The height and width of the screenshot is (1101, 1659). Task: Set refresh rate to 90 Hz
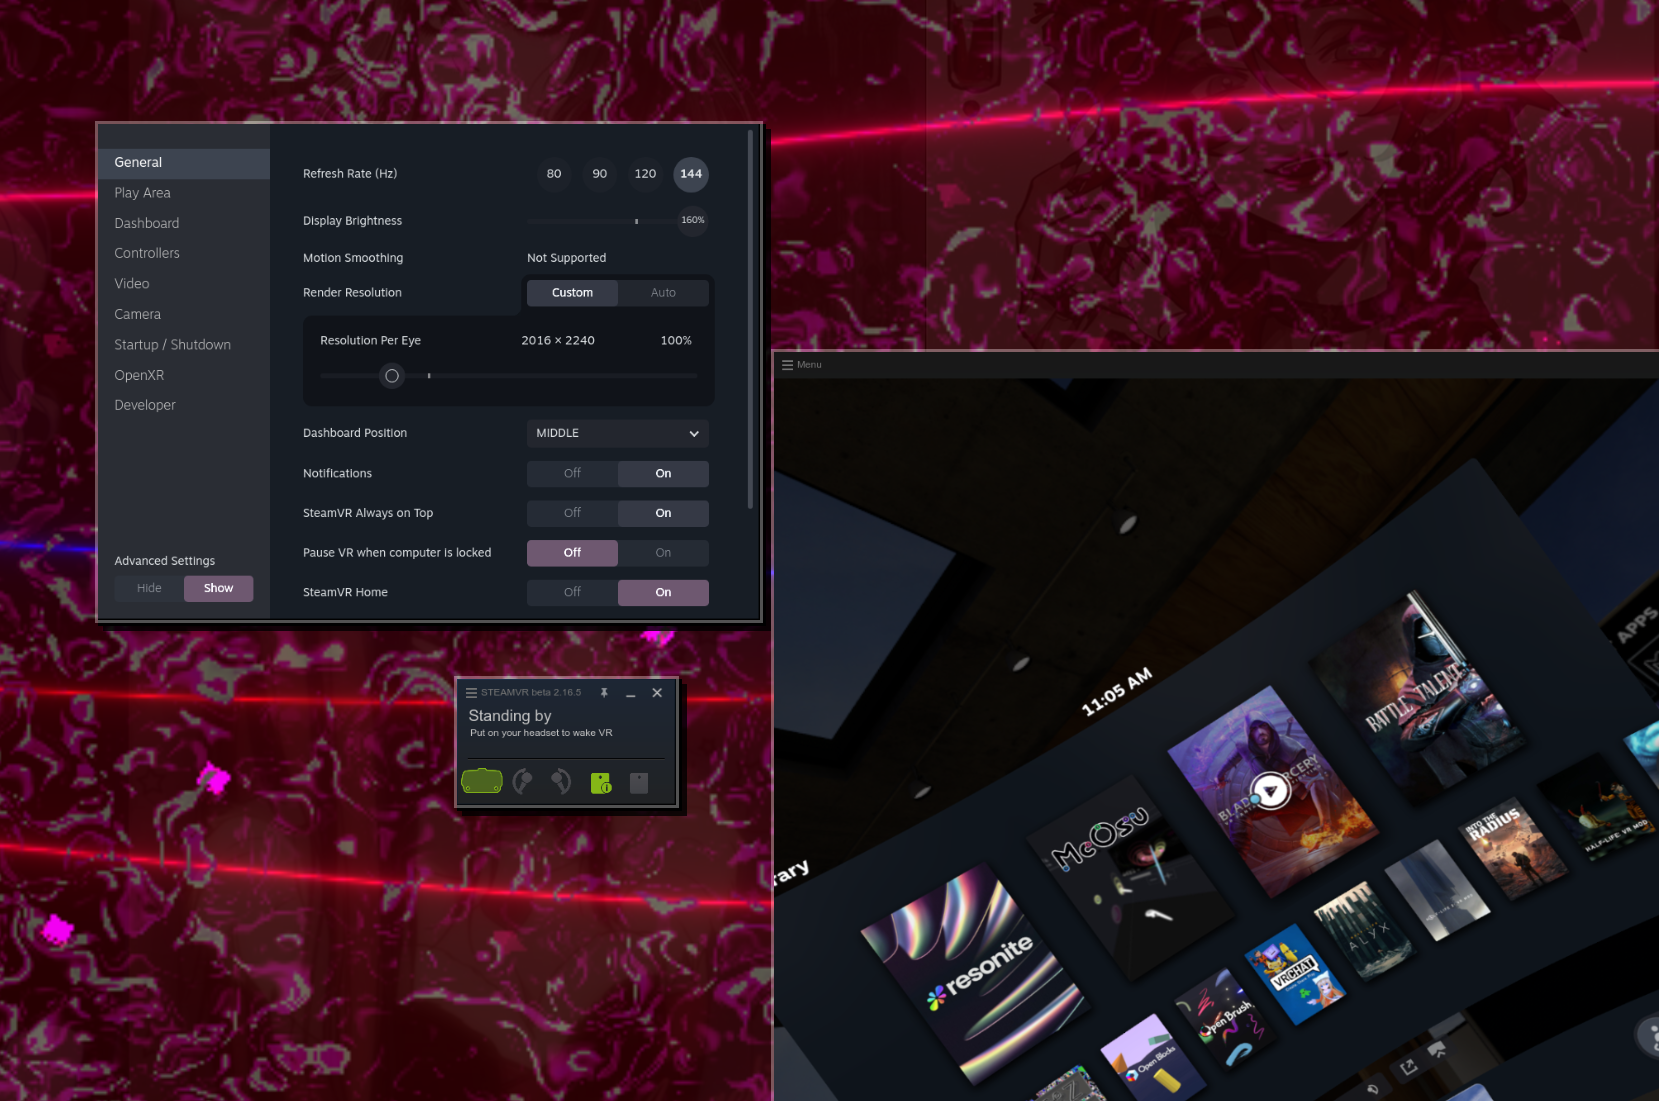[x=600, y=174]
